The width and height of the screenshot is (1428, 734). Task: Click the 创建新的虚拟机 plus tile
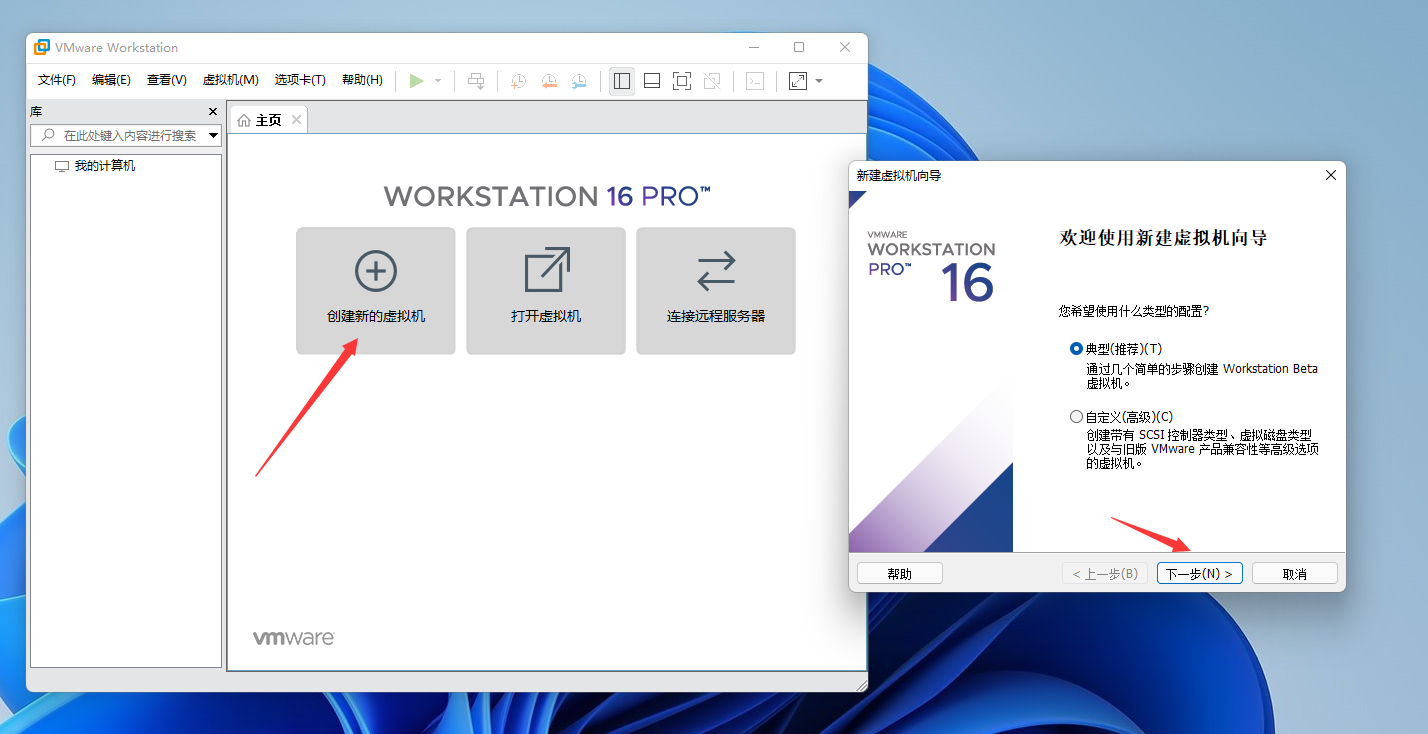376,290
